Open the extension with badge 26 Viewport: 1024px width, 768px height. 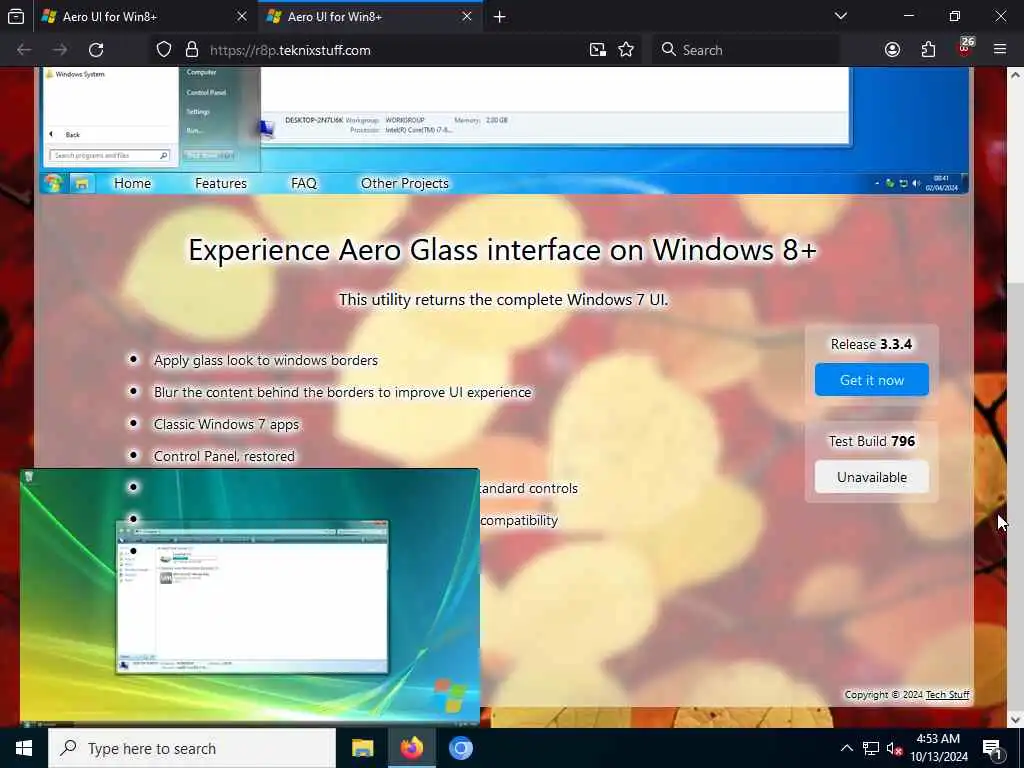[x=965, y=48]
